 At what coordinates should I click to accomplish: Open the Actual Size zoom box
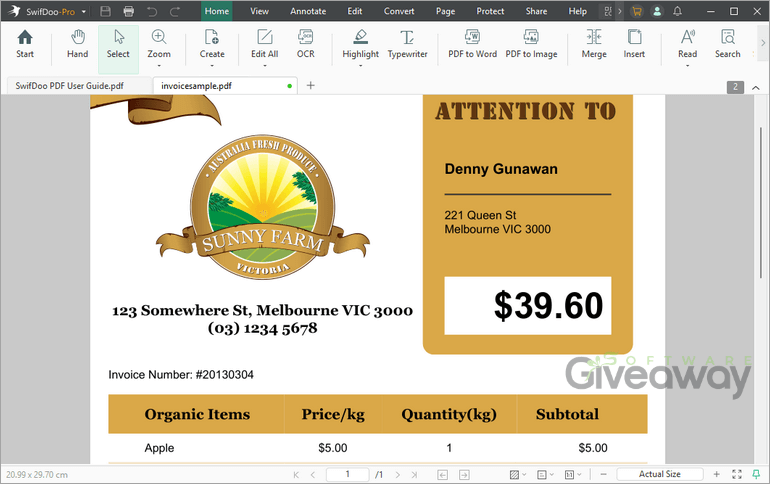(660, 474)
